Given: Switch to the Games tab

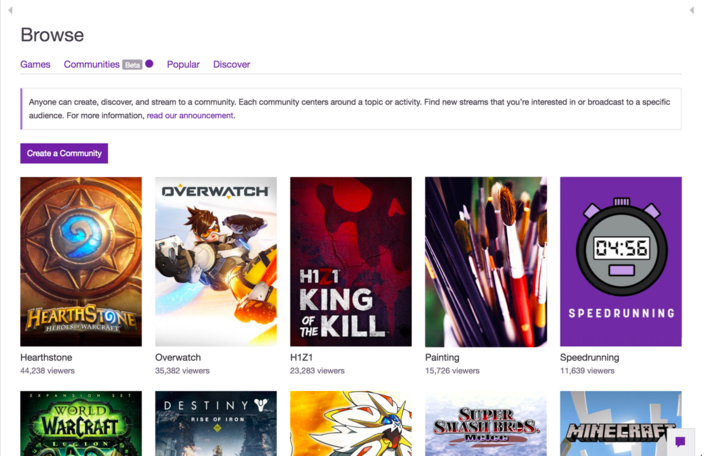Looking at the screenshot, I should pyautogui.click(x=35, y=64).
